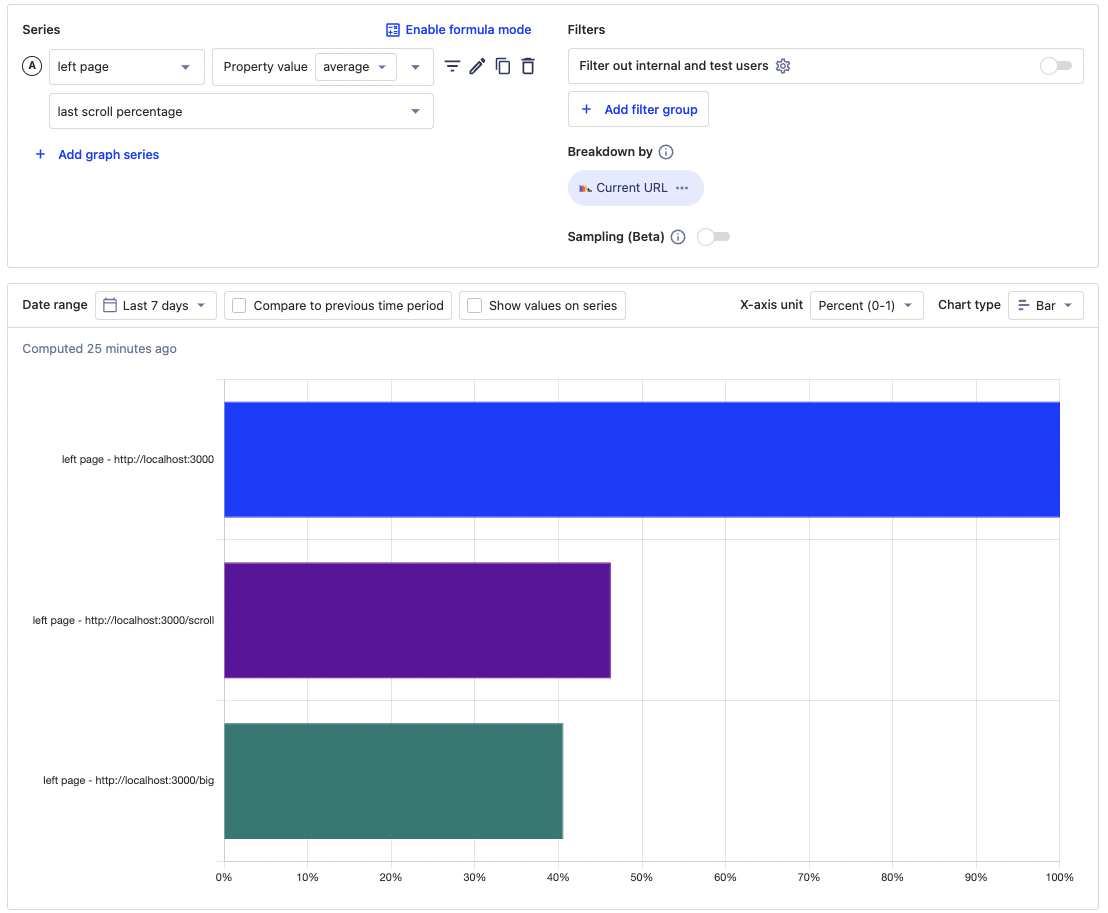Toggle Filter out internal and test users
This screenshot has width=1108, height=913.
point(1055,66)
